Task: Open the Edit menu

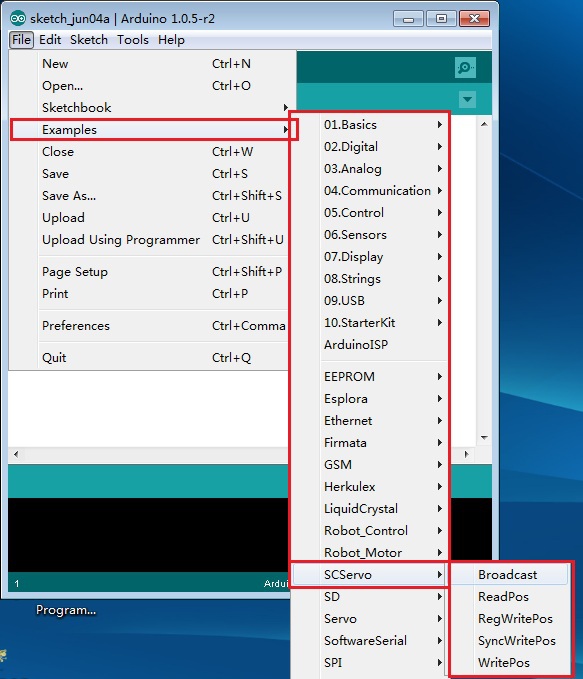Action: pyautogui.click(x=50, y=40)
